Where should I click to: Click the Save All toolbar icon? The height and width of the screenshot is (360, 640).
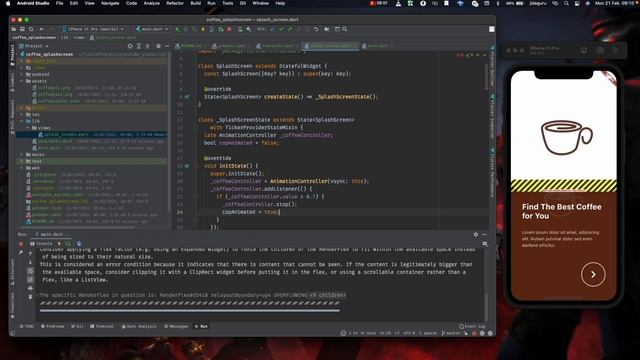coord(22,29)
